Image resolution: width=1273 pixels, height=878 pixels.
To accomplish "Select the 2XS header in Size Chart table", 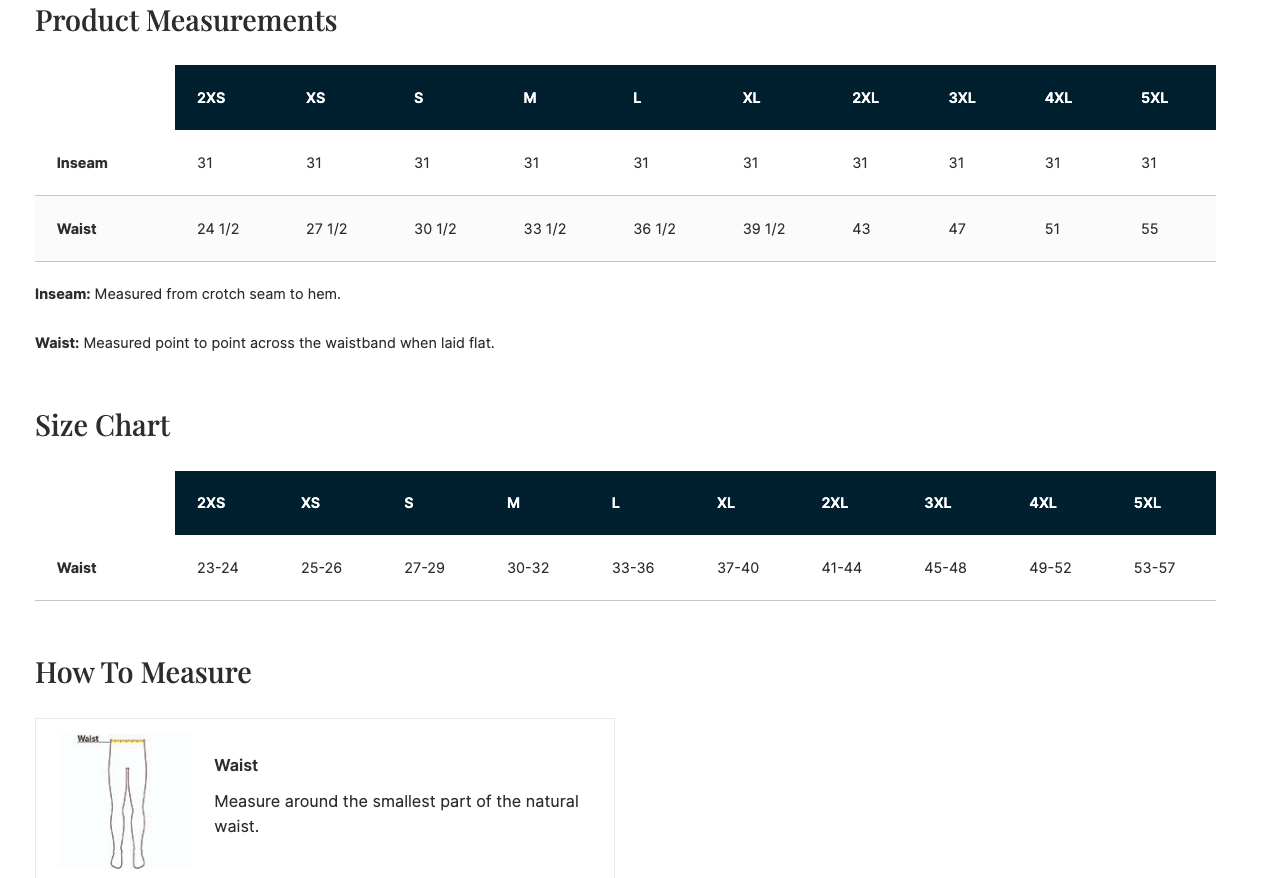I will tap(211, 503).
